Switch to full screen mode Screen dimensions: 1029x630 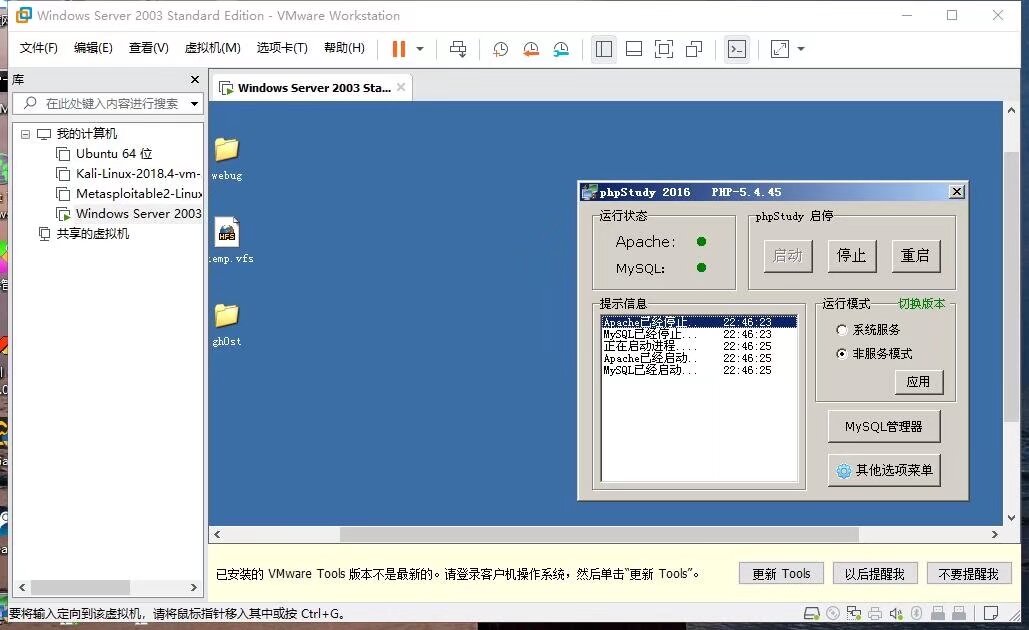pos(664,49)
